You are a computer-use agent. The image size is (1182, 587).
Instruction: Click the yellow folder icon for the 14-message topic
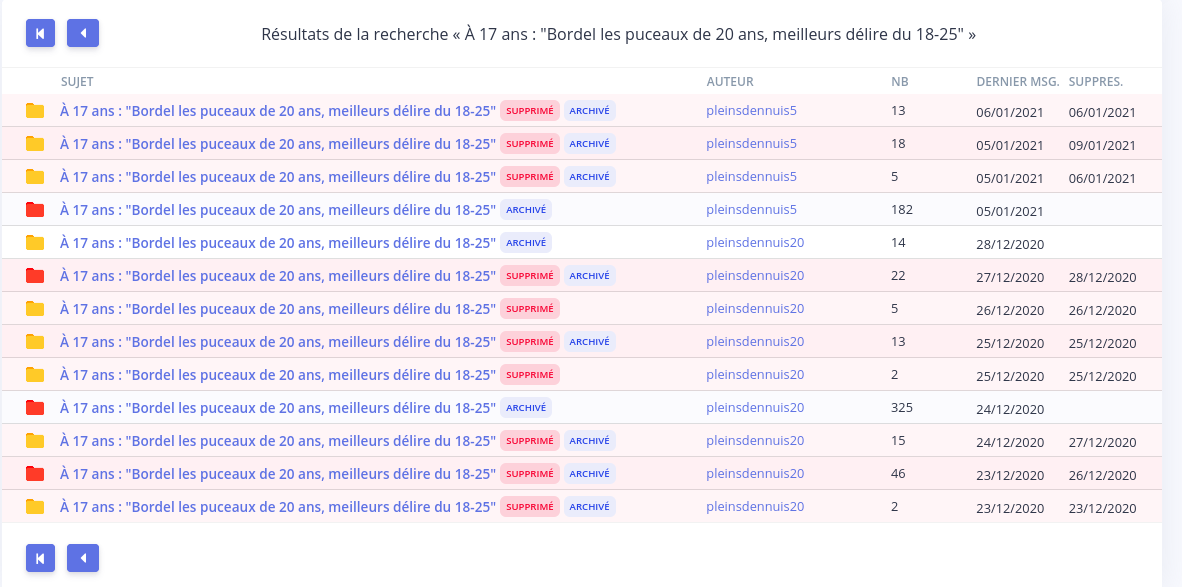35,243
